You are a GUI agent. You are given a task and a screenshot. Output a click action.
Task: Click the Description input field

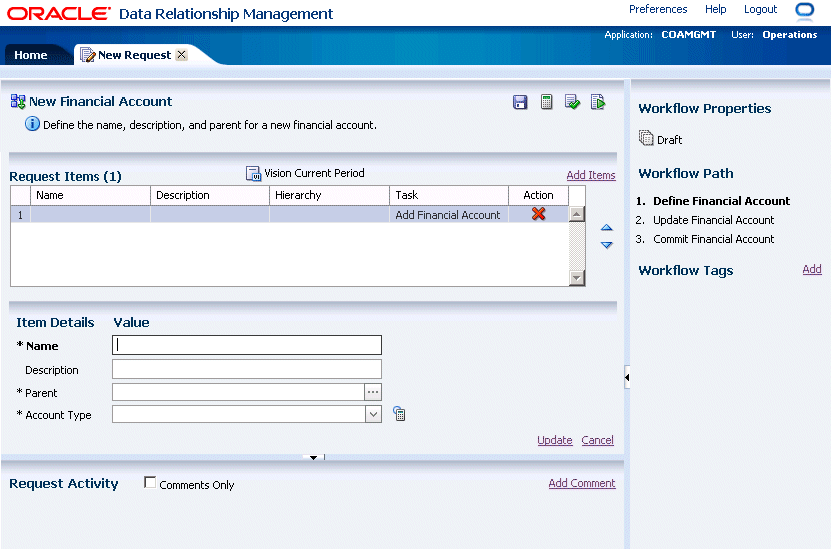coord(247,369)
